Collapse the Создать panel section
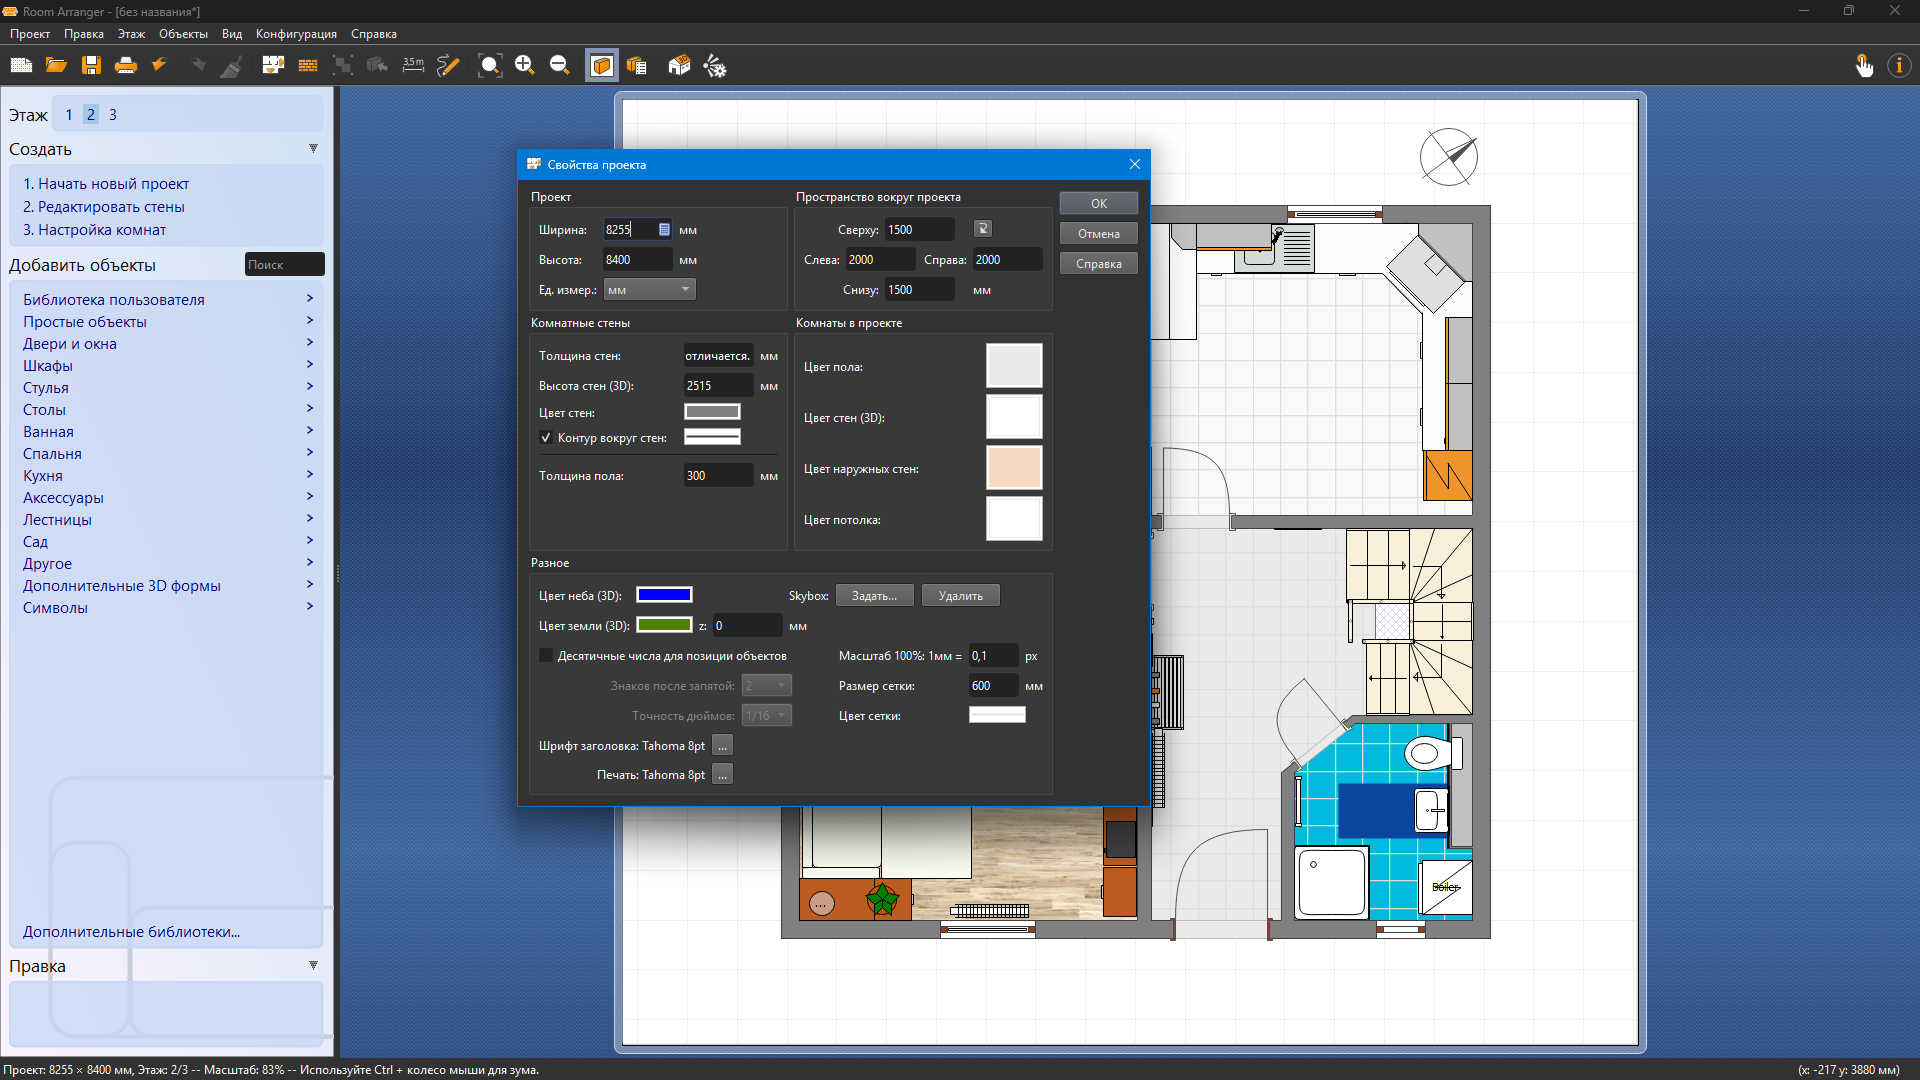Screen dimensions: 1920x1080 tap(313, 149)
